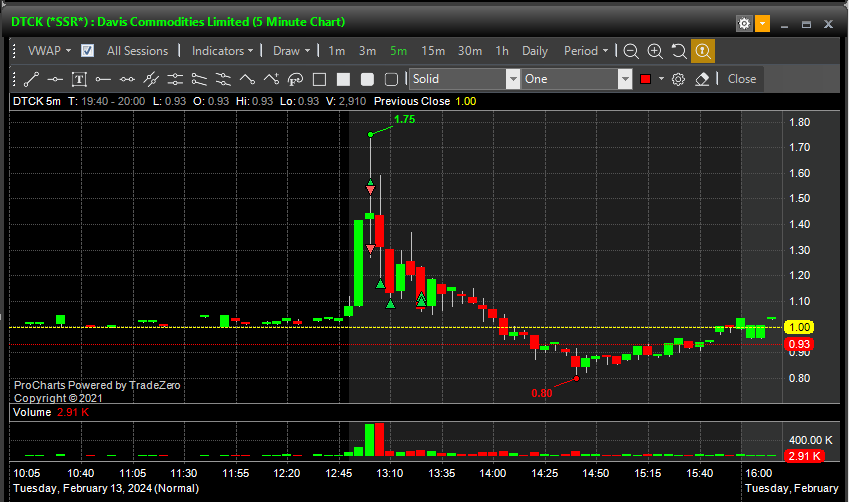The width and height of the screenshot is (850, 502).
Task: Switch to the Daily timeframe
Action: click(535, 51)
